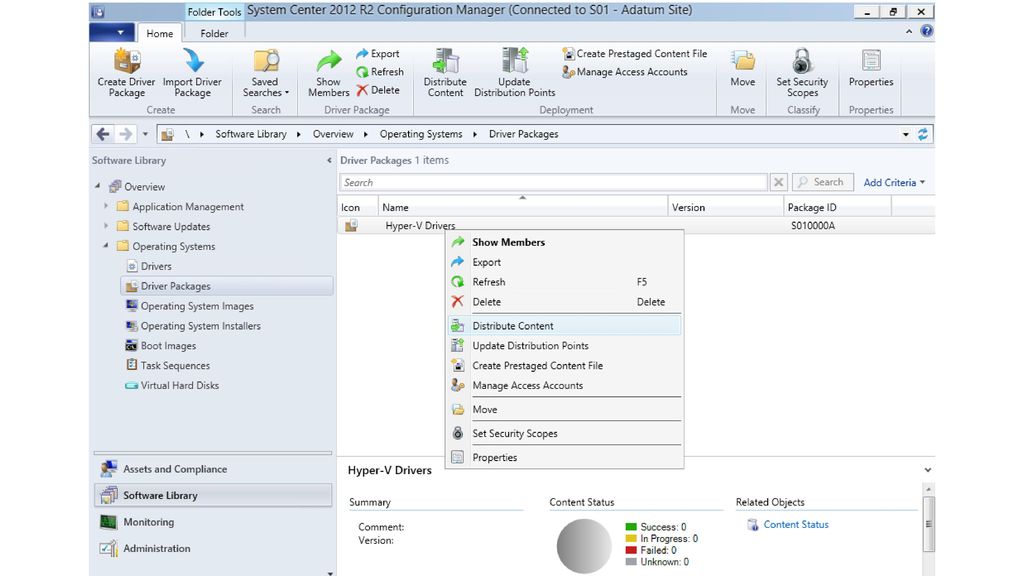Click the Distribute Content ribbon icon

445,72
